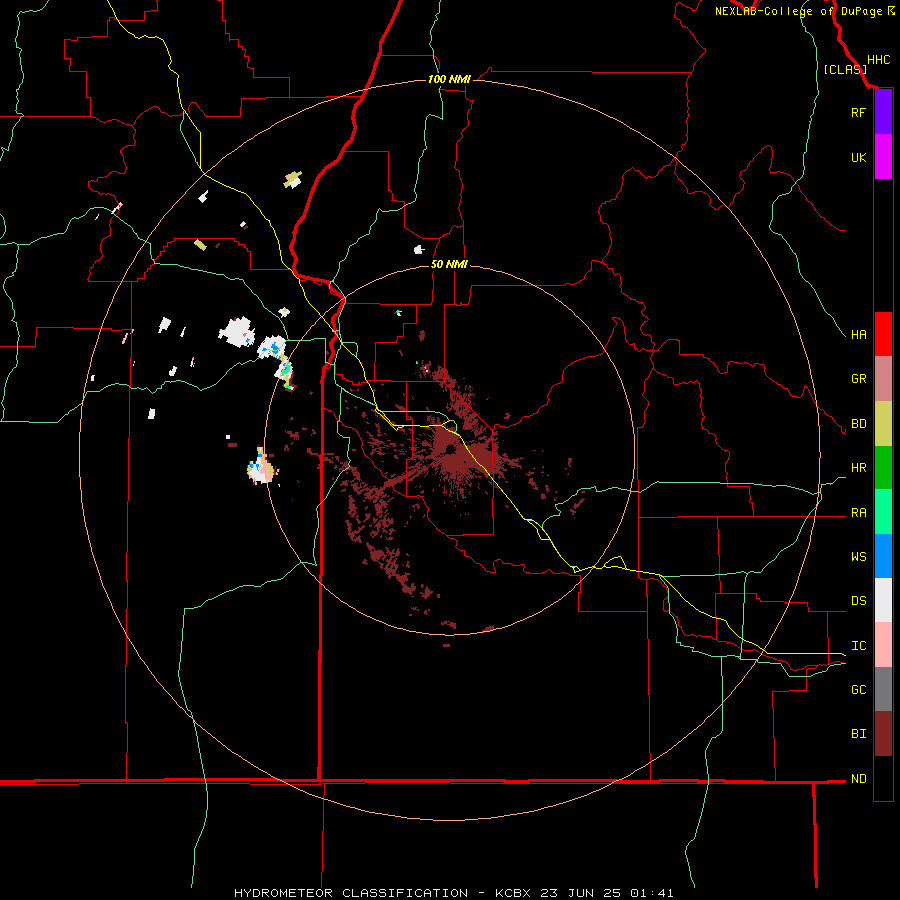Click the GR salmon legend swatch
Image resolution: width=900 pixels, height=900 pixels.
883,378
